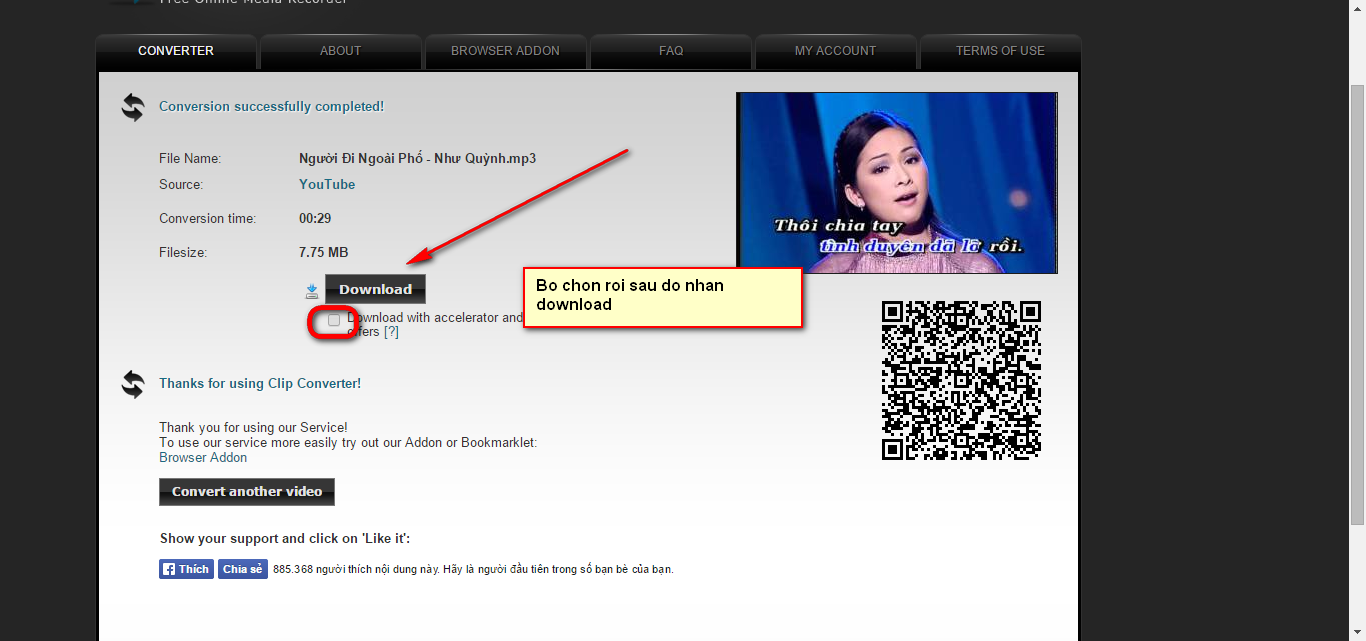This screenshot has height=641, width=1366.
Task: Open the [?] help link for offers
Action: tap(391, 332)
